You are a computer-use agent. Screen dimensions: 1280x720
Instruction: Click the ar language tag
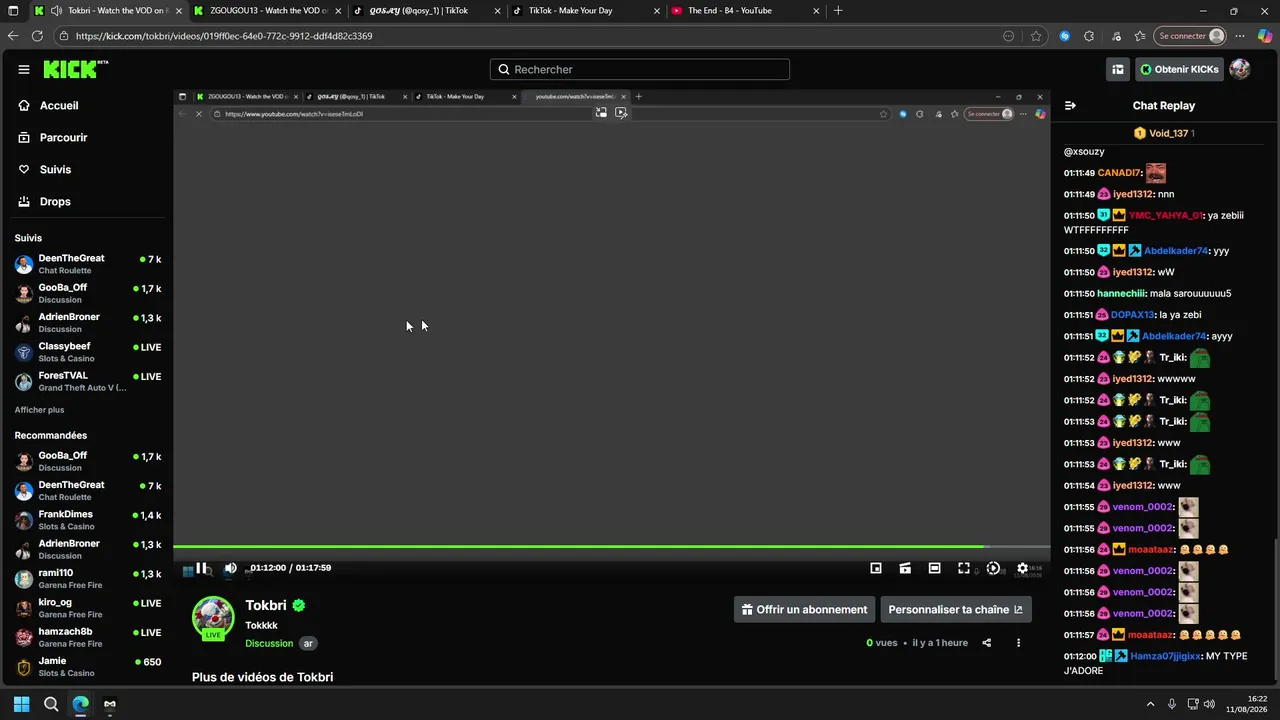point(309,643)
